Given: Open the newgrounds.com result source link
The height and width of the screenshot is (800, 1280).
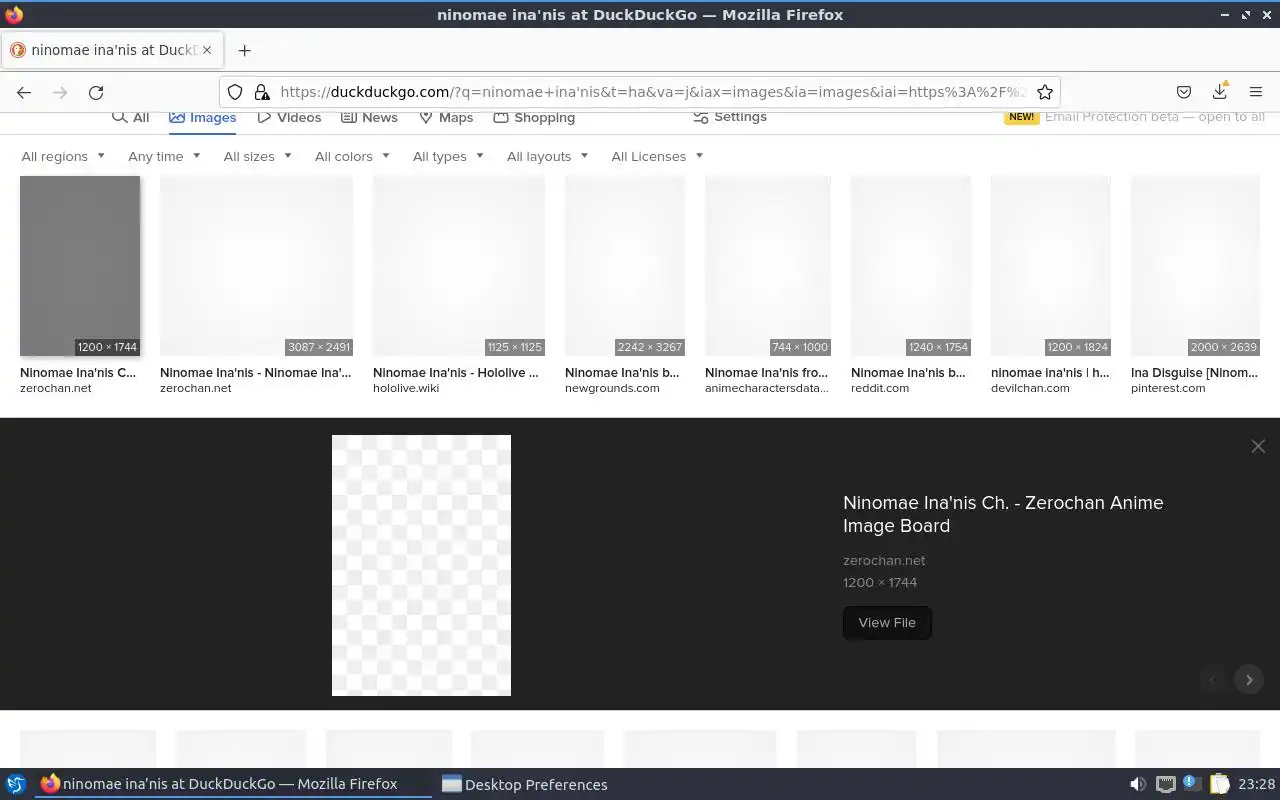Looking at the screenshot, I should click(x=612, y=388).
